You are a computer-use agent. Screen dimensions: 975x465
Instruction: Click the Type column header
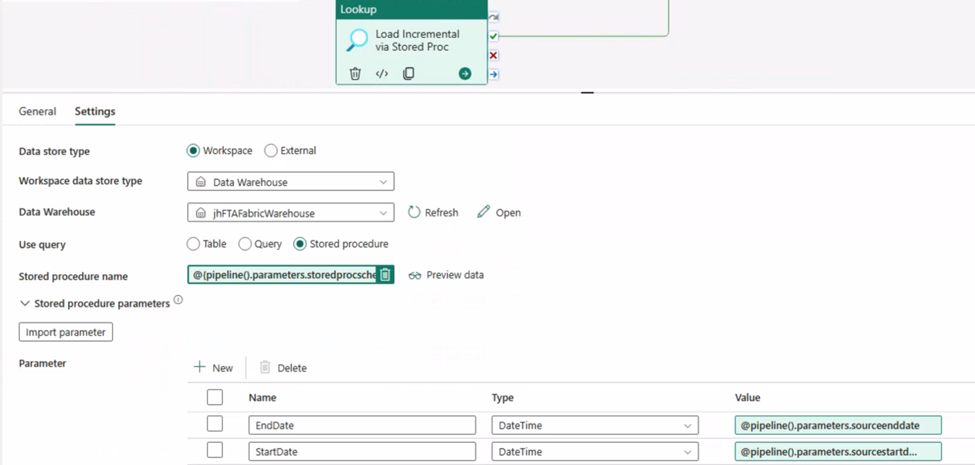click(x=503, y=397)
